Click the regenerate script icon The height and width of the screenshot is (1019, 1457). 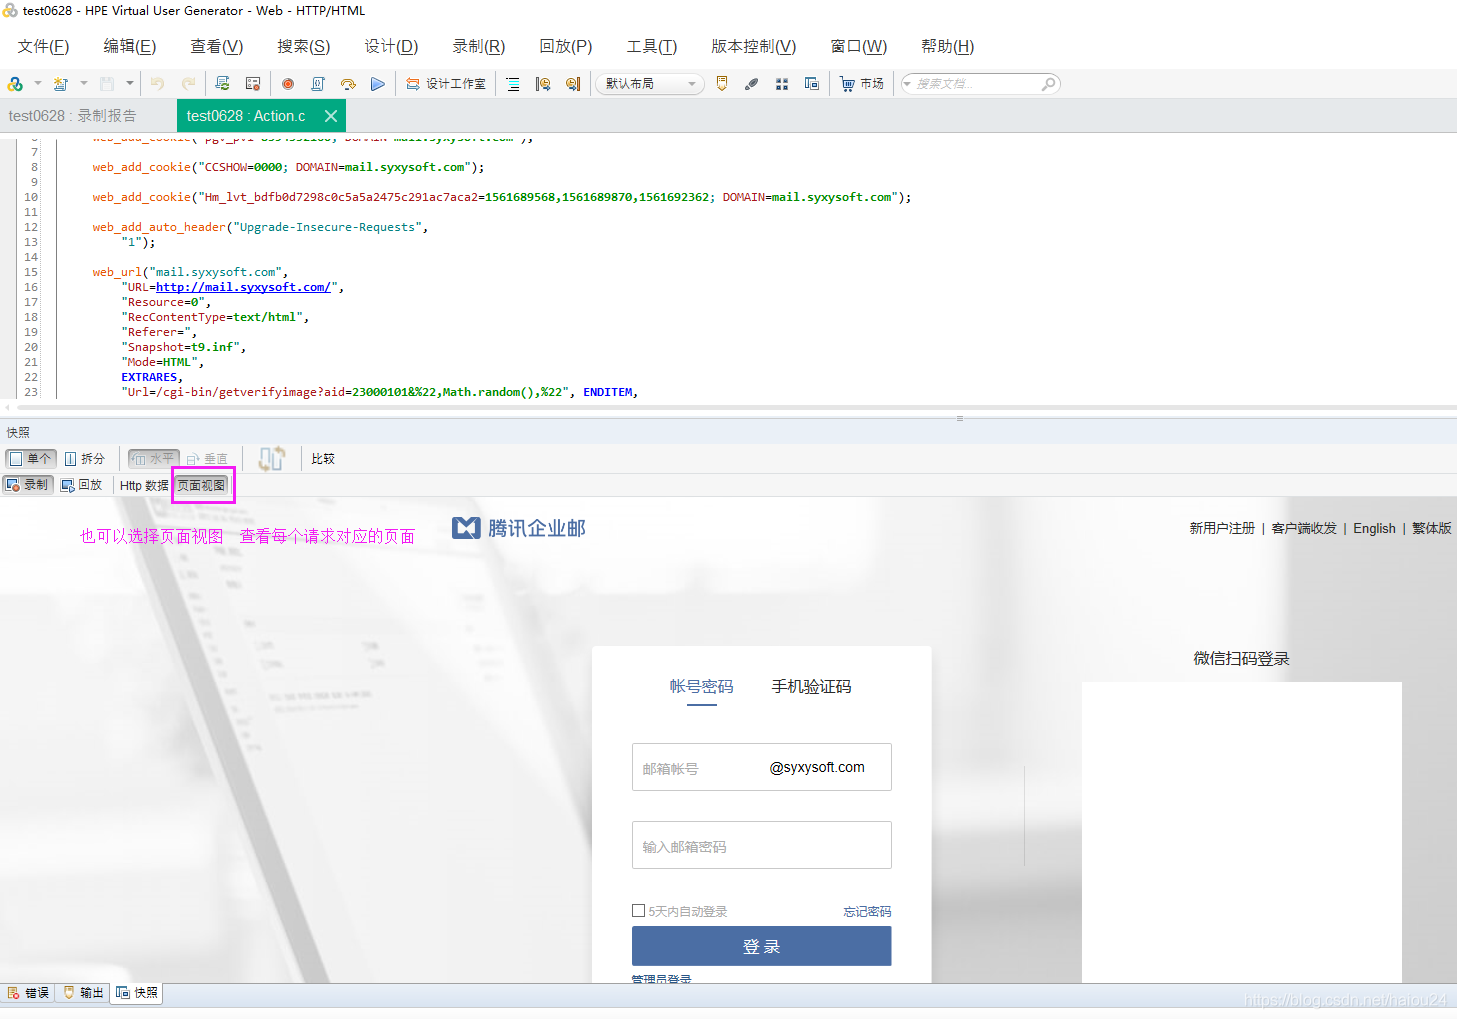[x=543, y=84]
